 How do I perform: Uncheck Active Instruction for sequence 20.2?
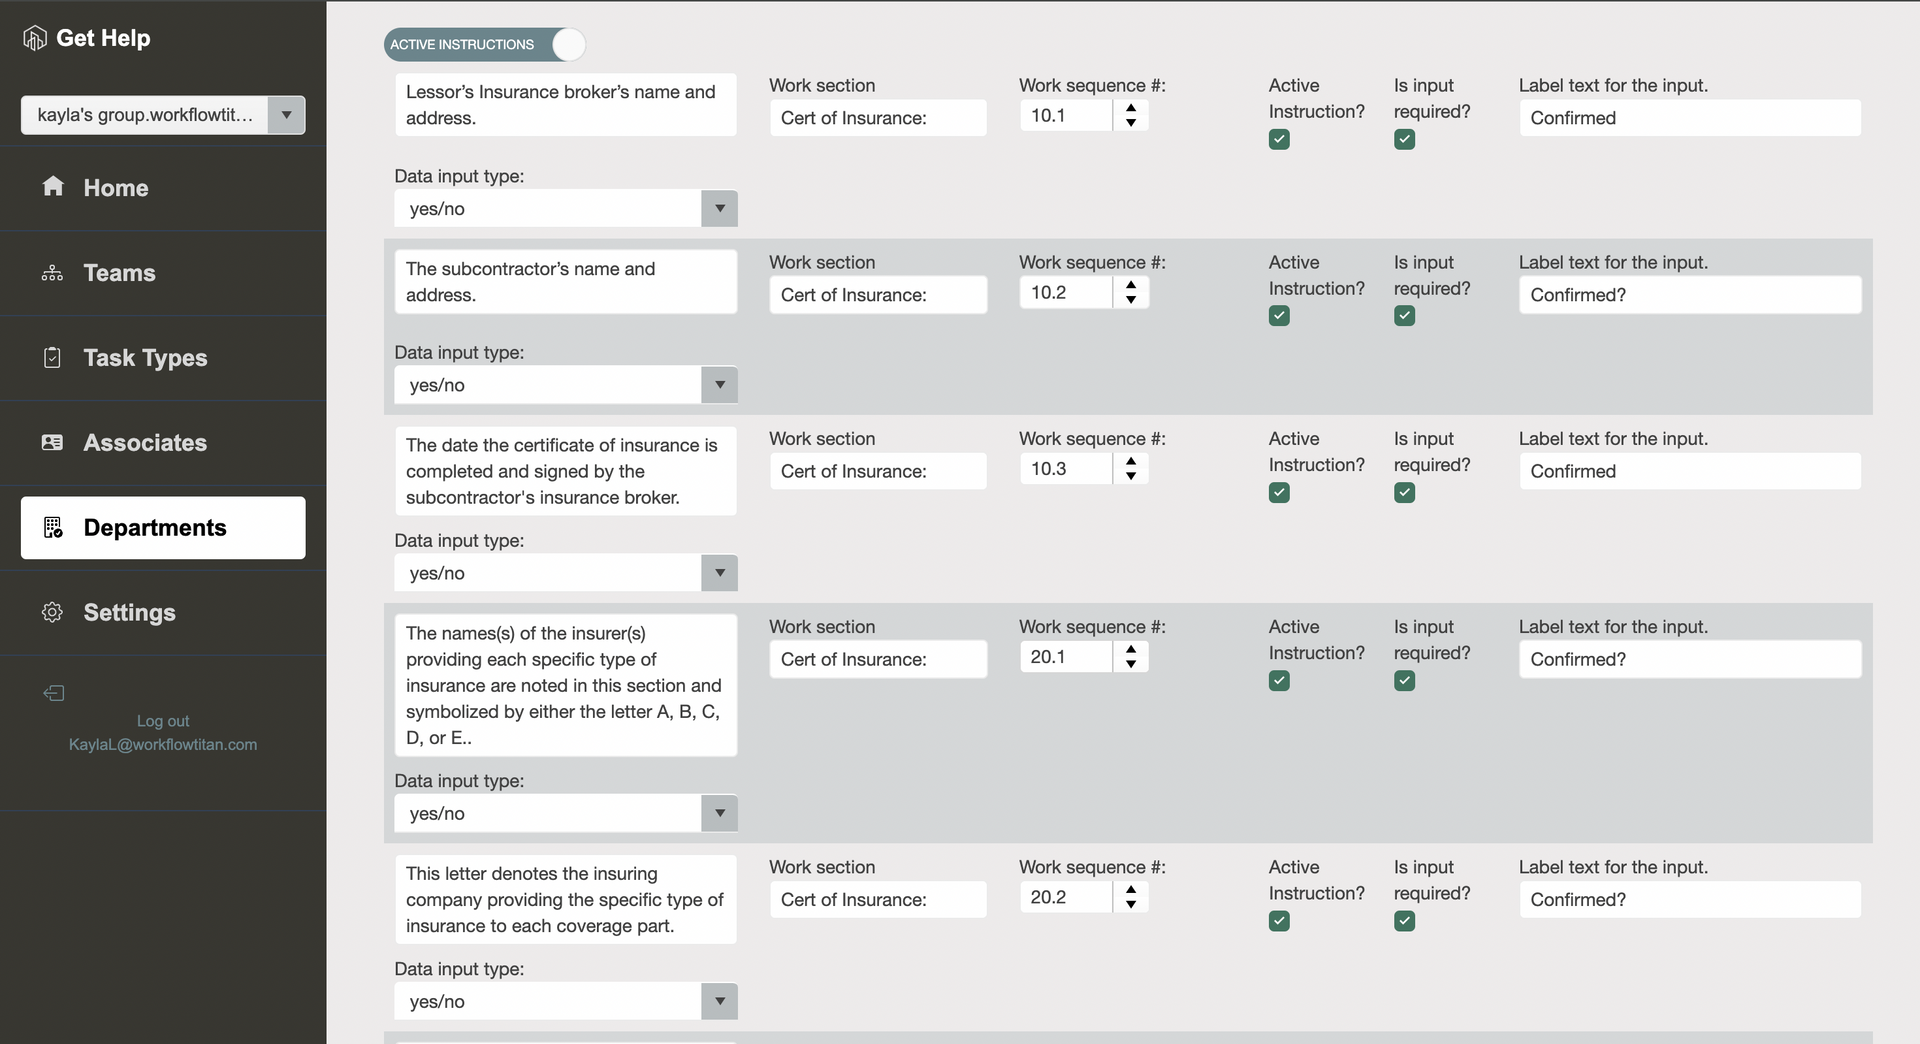pos(1279,921)
